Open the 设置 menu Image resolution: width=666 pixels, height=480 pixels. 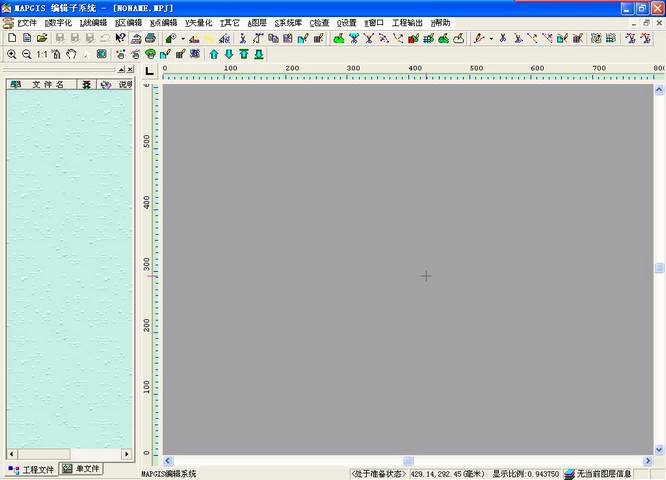click(347, 23)
